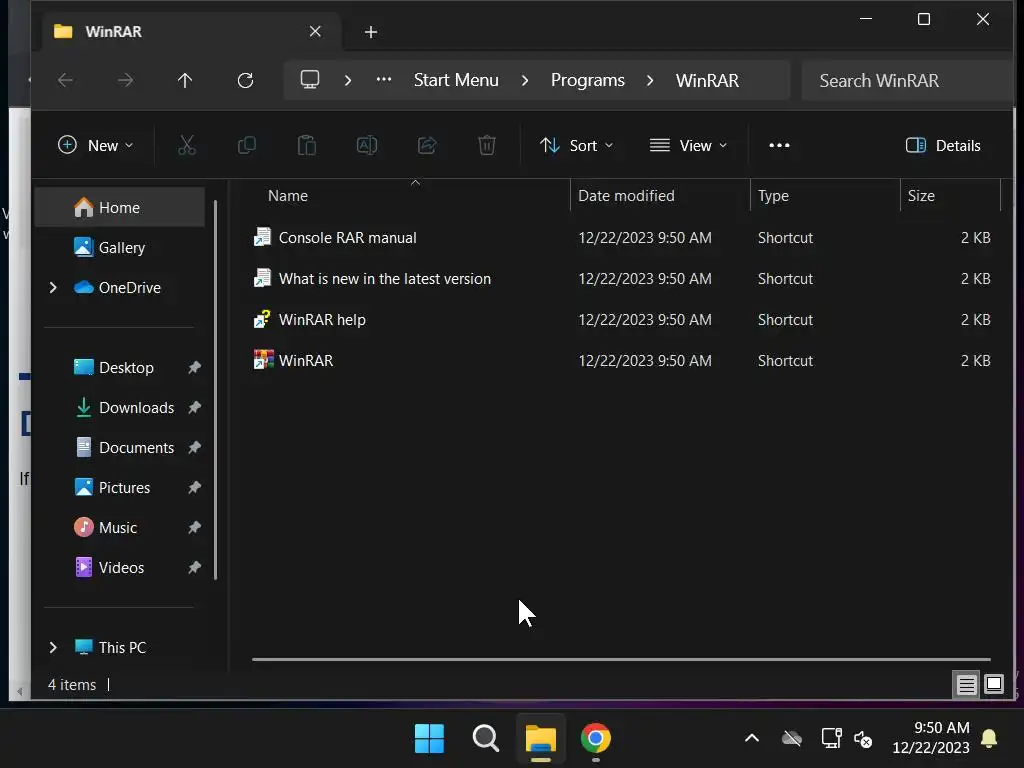Select the Console RAR manual file icon
This screenshot has width=1024, height=768.
point(263,237)
